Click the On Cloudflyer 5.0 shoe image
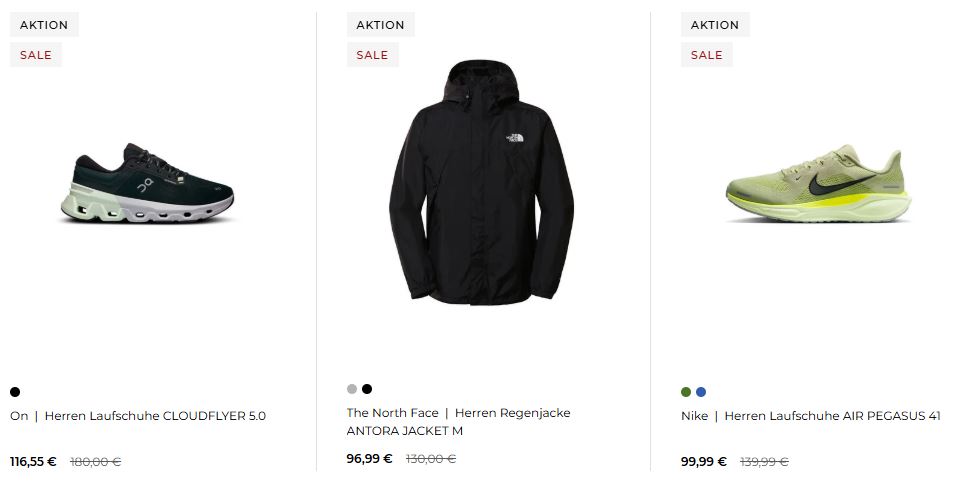The image size is (955, 486). pyautogui.click(x=147, y=184)
